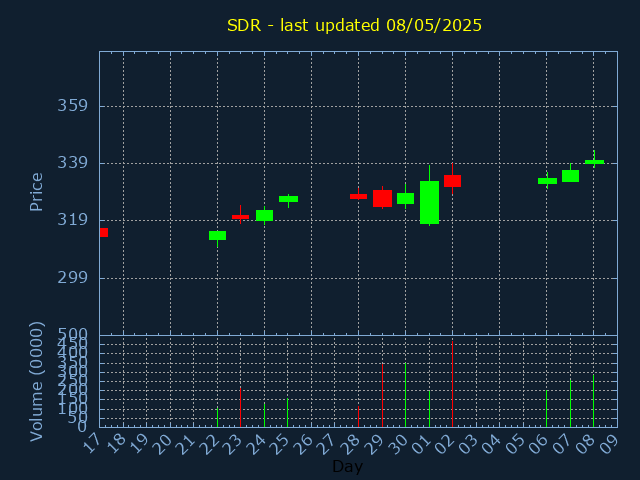This screenshot has height=480, width=640.
Task: Click the day 27 x-axis label
Action: tap(327, 444)
